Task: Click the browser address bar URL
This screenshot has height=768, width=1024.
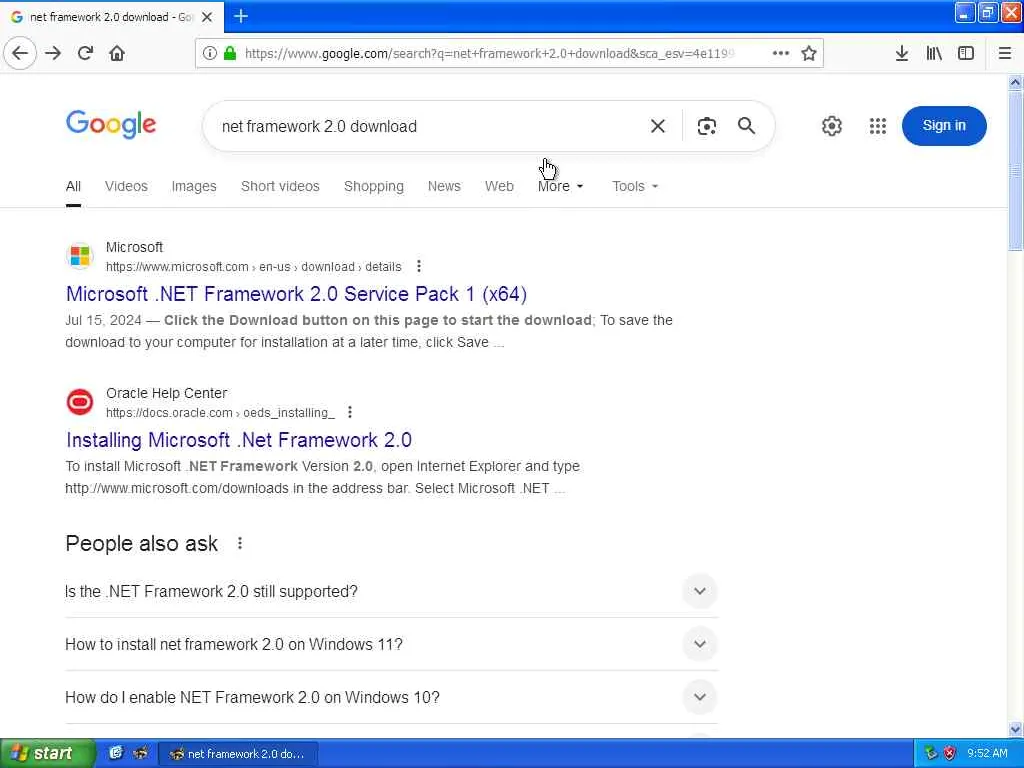Action: pyautogui.click(x=490, y=54)
